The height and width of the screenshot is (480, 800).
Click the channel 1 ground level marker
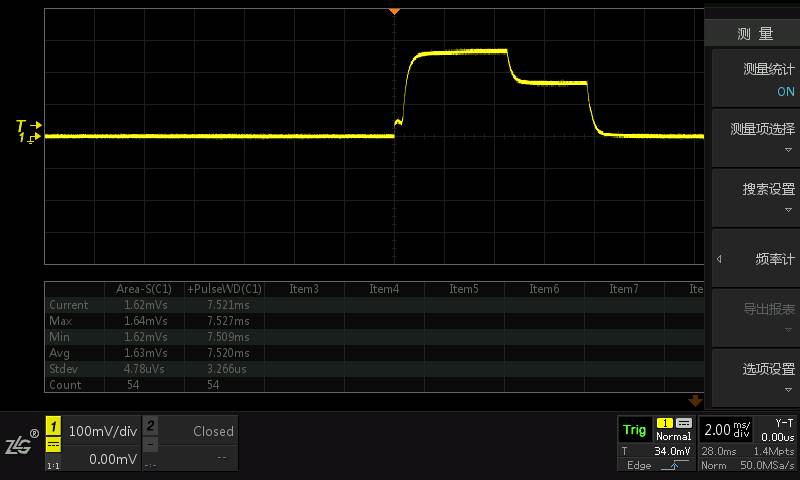click(27, 138)
